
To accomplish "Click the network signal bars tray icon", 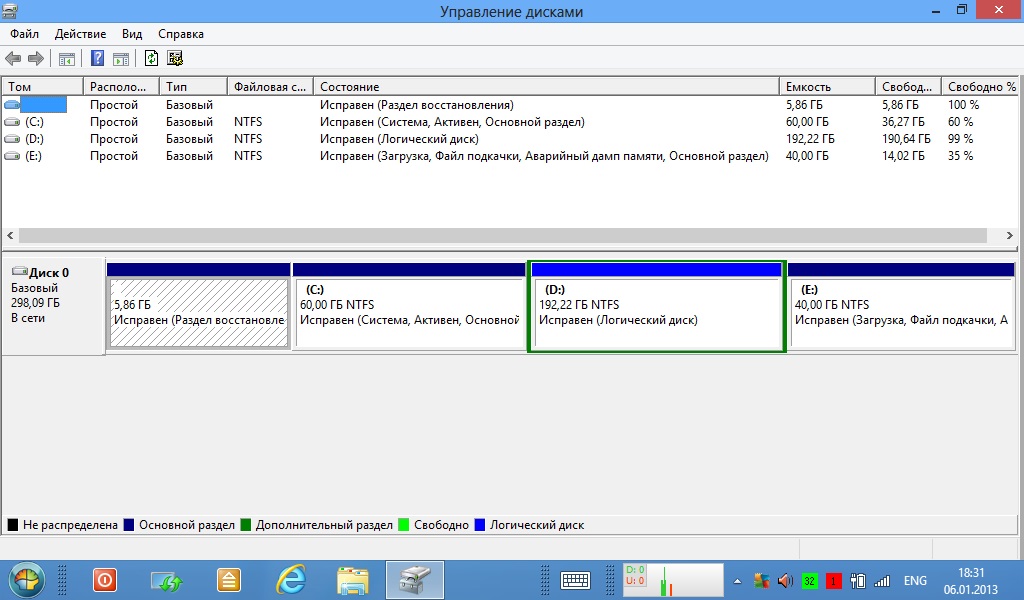I will point(882,580).
